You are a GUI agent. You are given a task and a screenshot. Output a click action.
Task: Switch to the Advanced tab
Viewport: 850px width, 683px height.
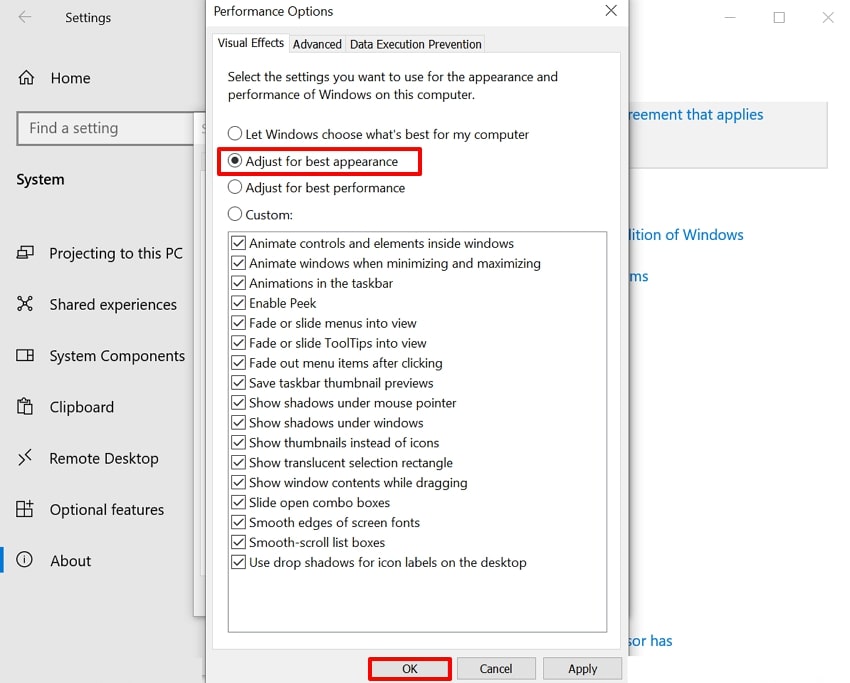[317, 44]
